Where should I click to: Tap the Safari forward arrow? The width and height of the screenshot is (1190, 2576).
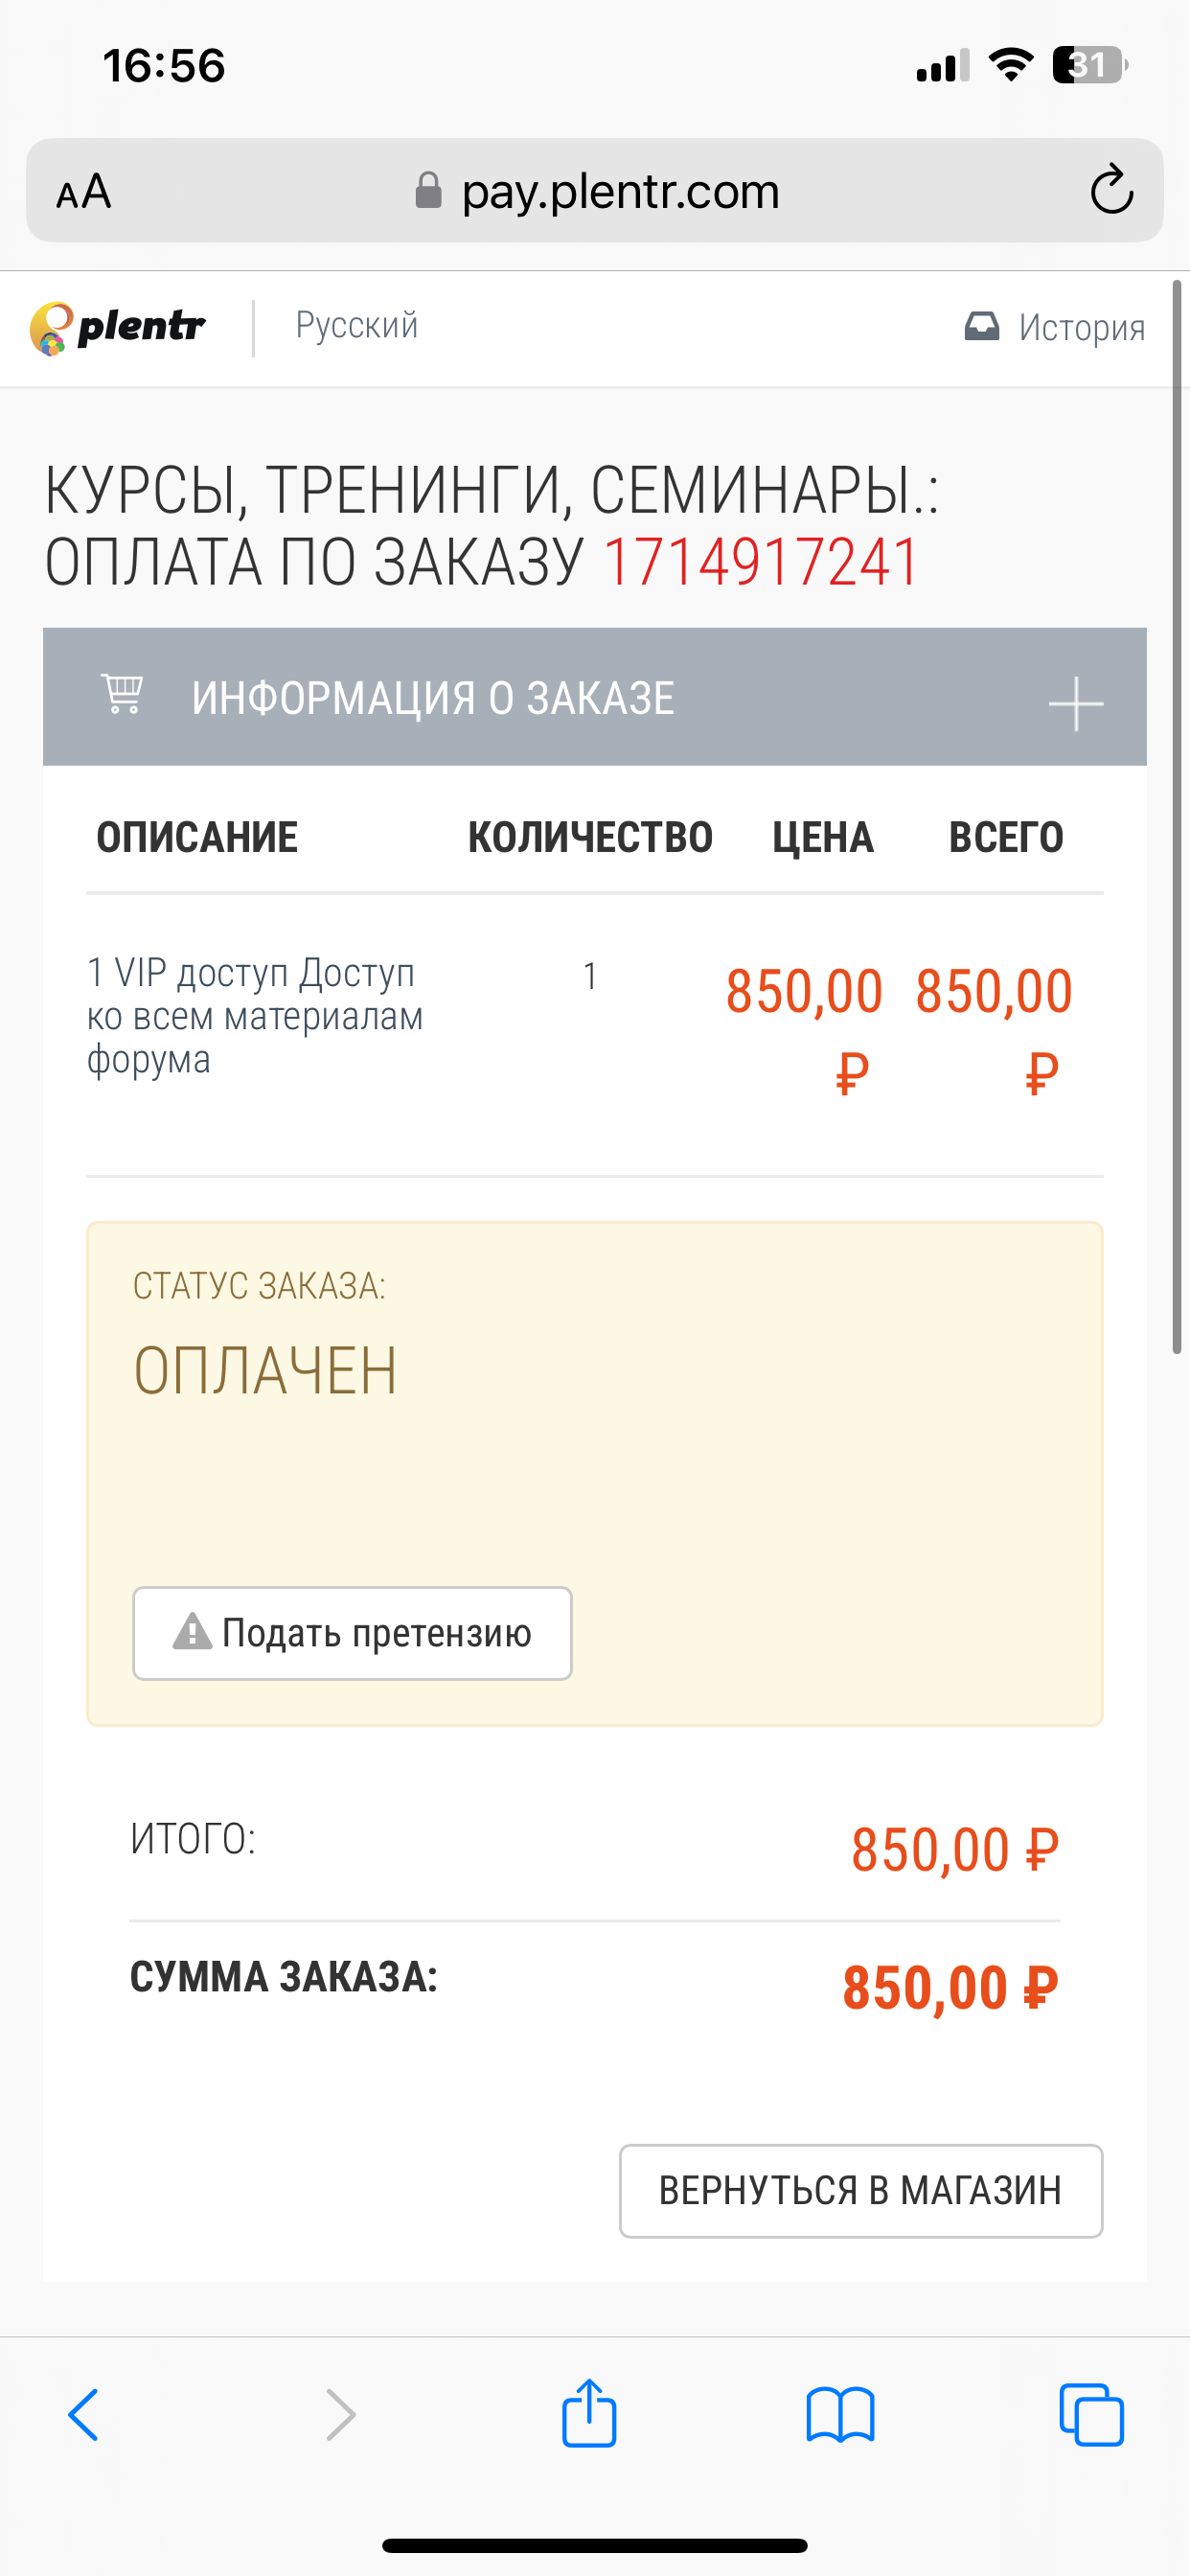[340, 2415]
